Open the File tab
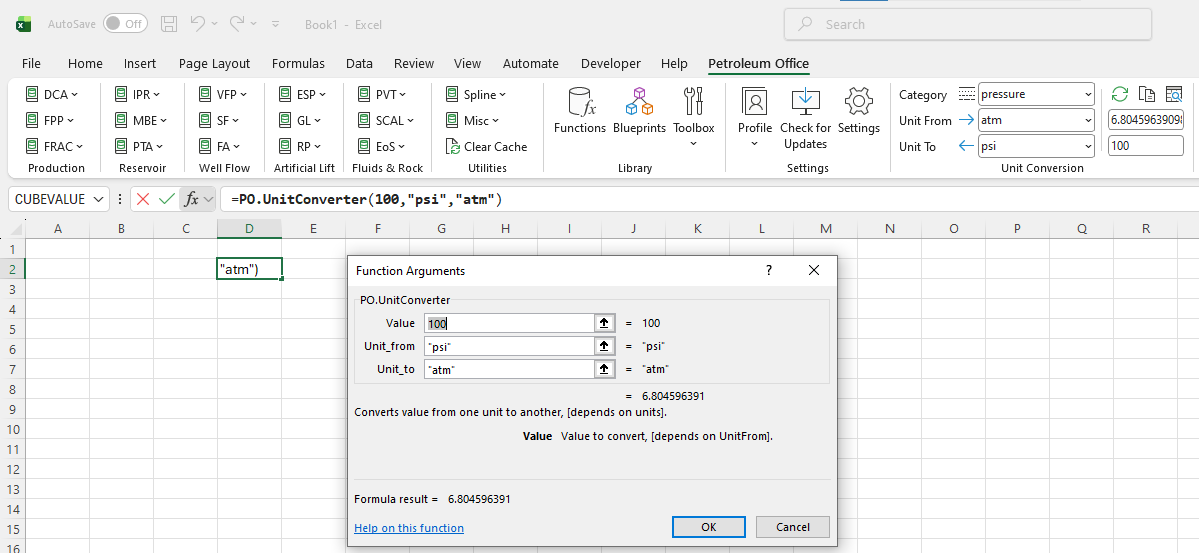Viewport: 1199px width, 553px height. 31,63
